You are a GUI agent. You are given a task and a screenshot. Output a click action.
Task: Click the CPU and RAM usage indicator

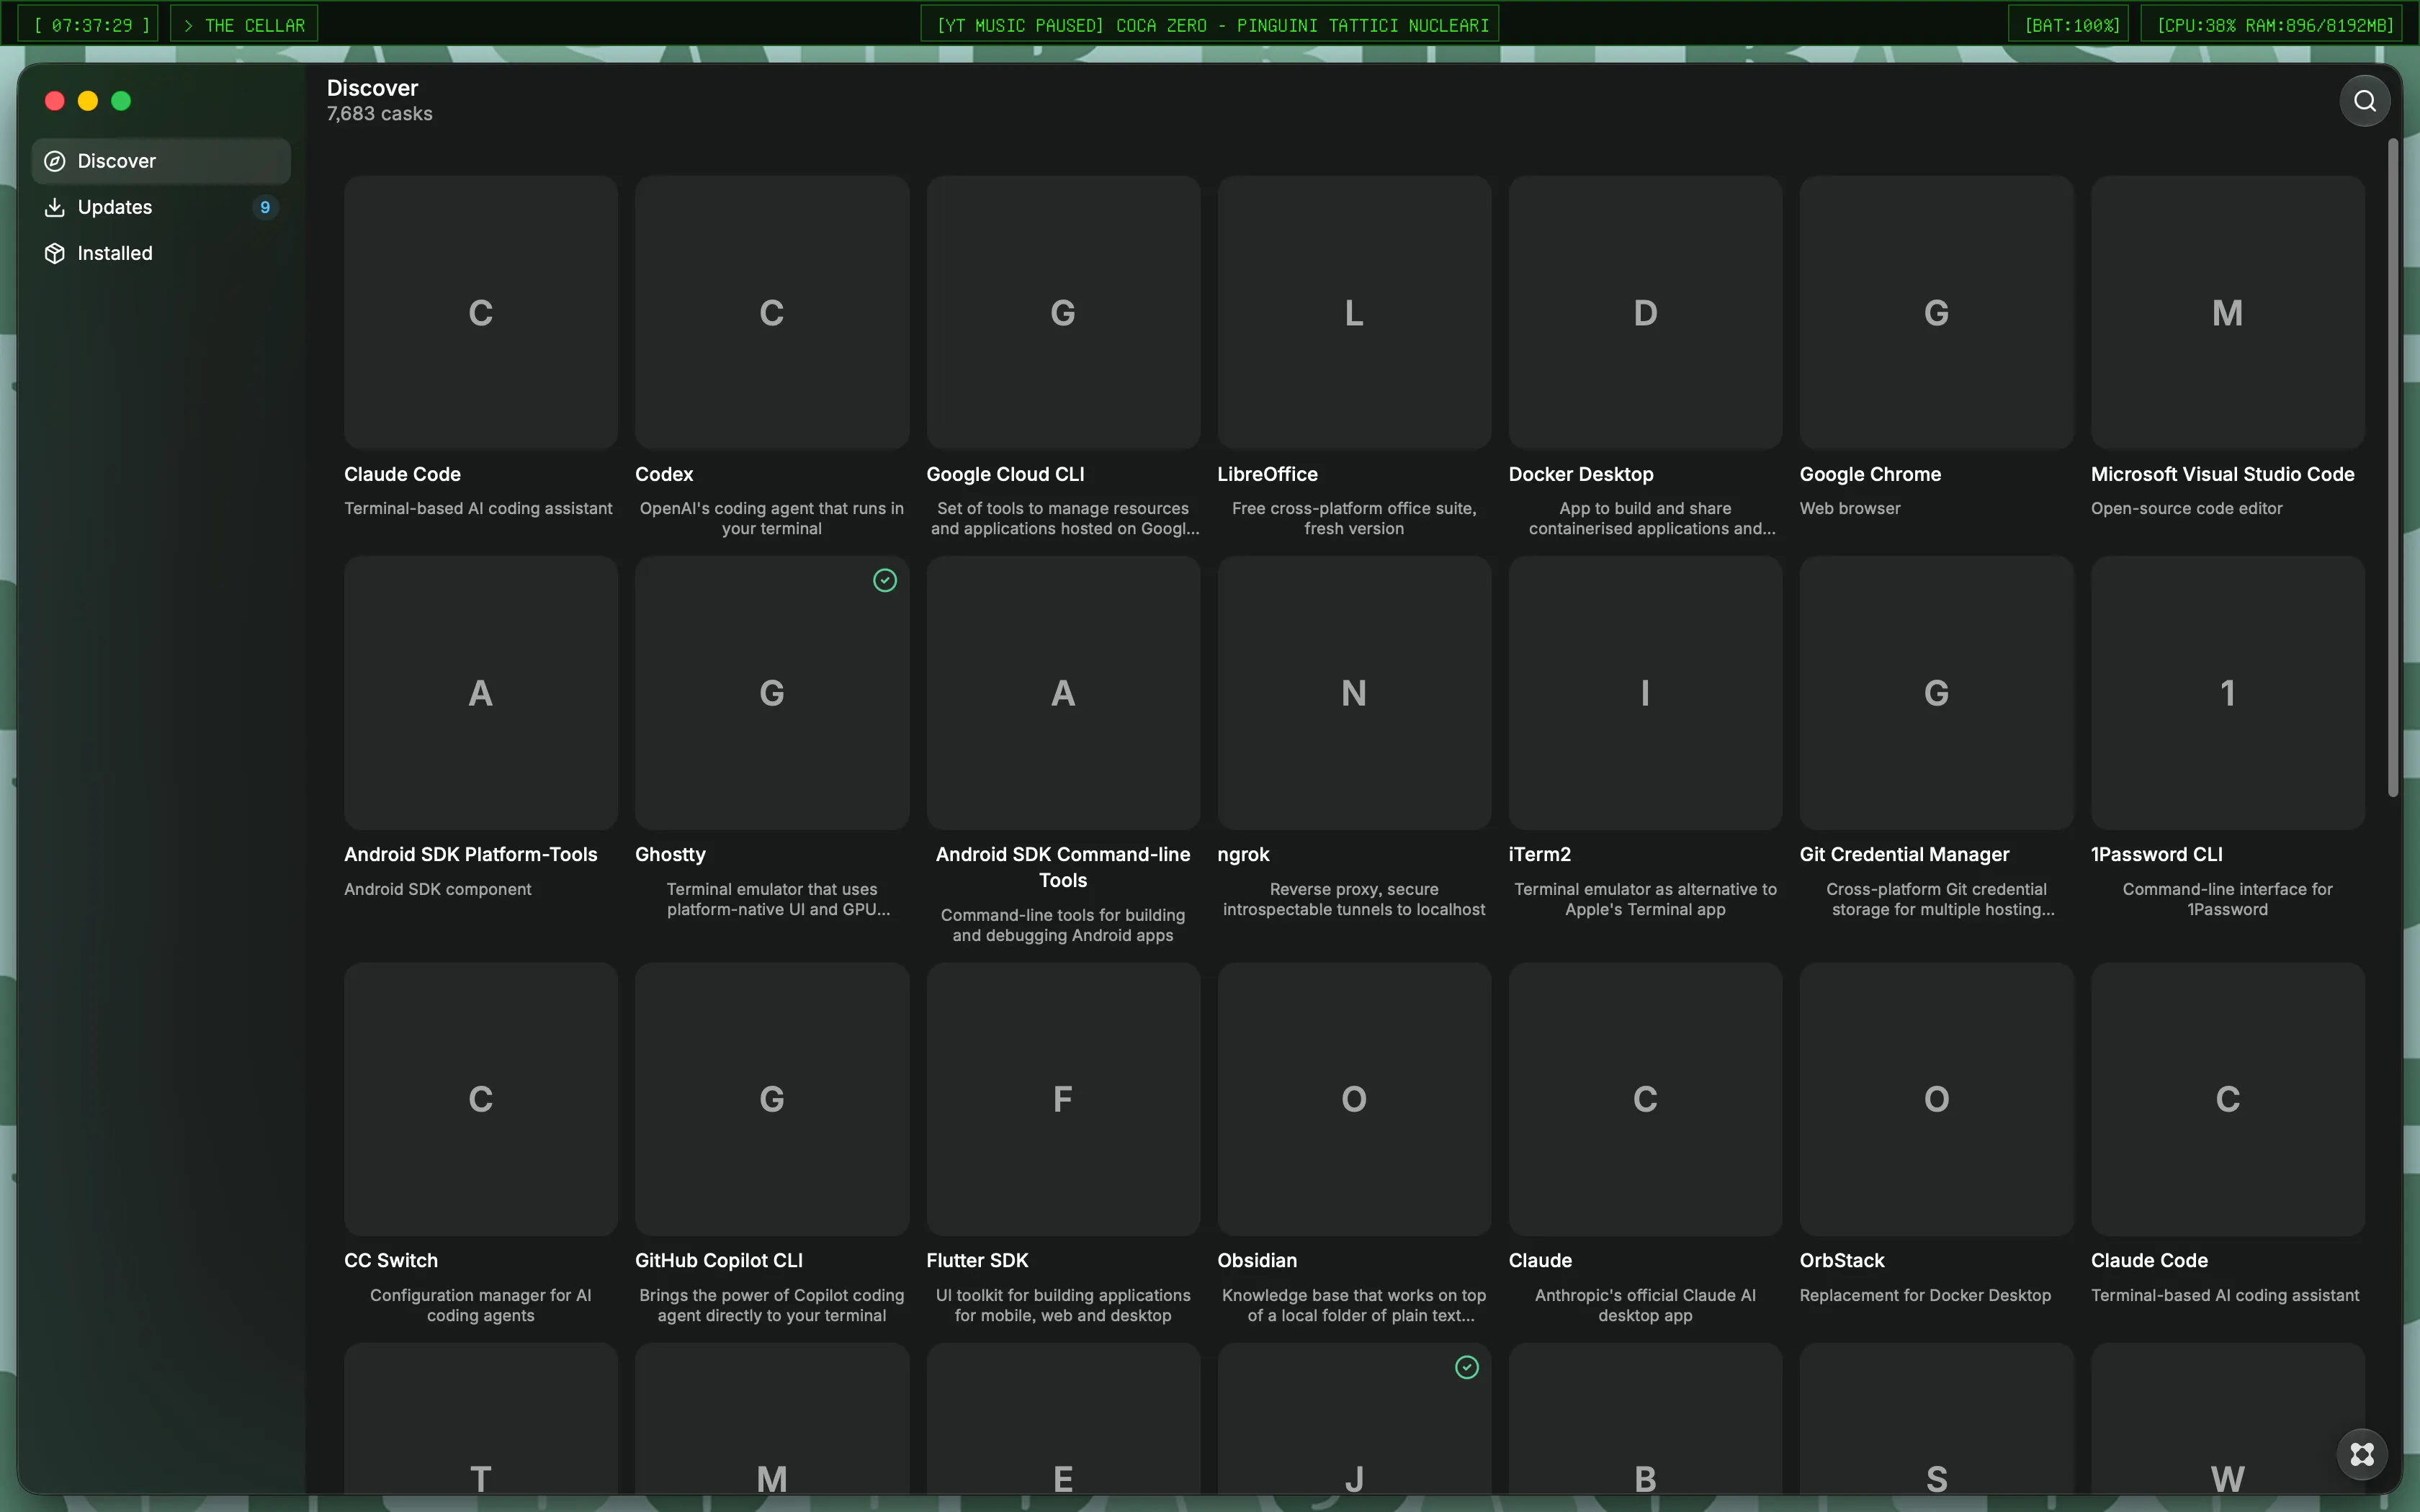click(2272, 25)
